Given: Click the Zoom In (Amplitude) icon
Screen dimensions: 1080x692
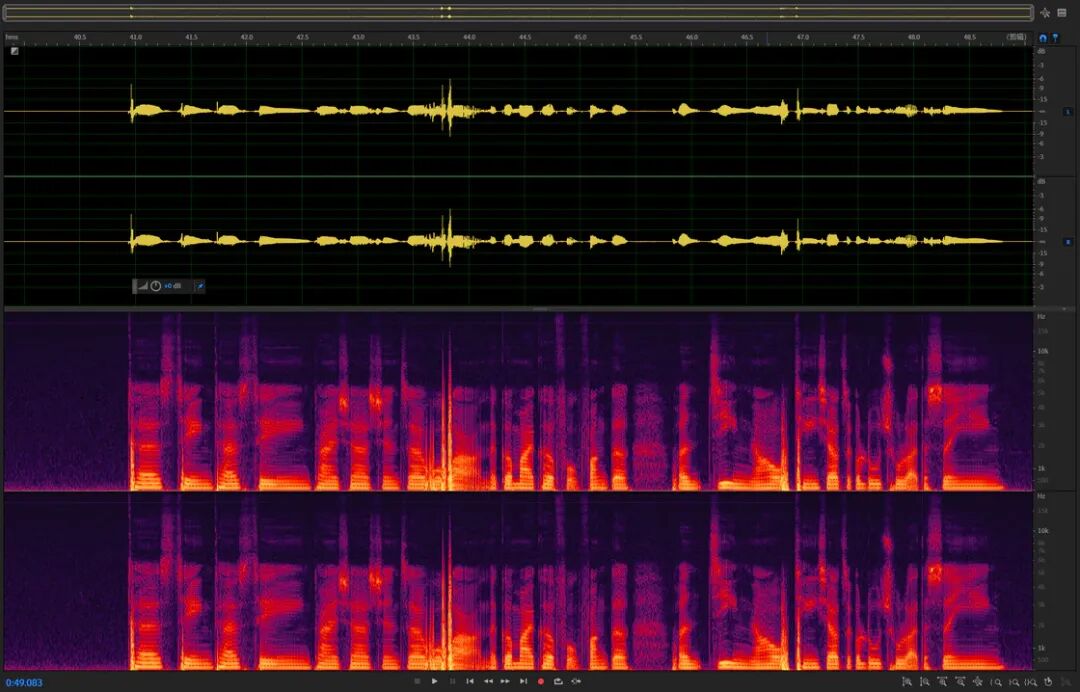Looking at the screenshot, I should point(907,682).
